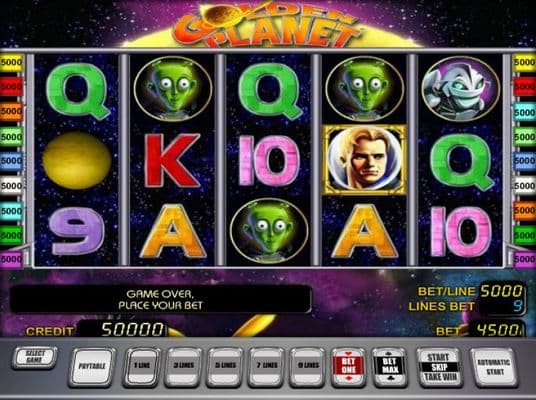Screen dimensions: 536x400
Task: Select the 9 Lines option
Action: (308, 366)
